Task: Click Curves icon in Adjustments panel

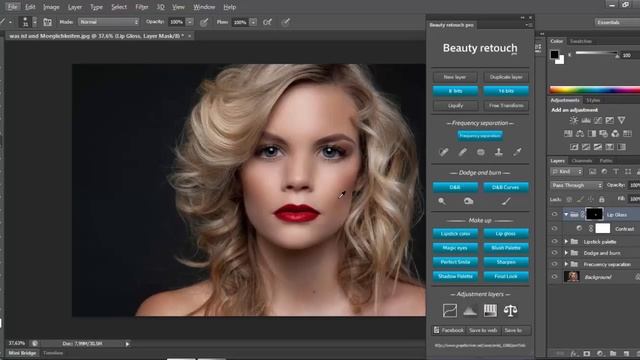Action: 598,120
